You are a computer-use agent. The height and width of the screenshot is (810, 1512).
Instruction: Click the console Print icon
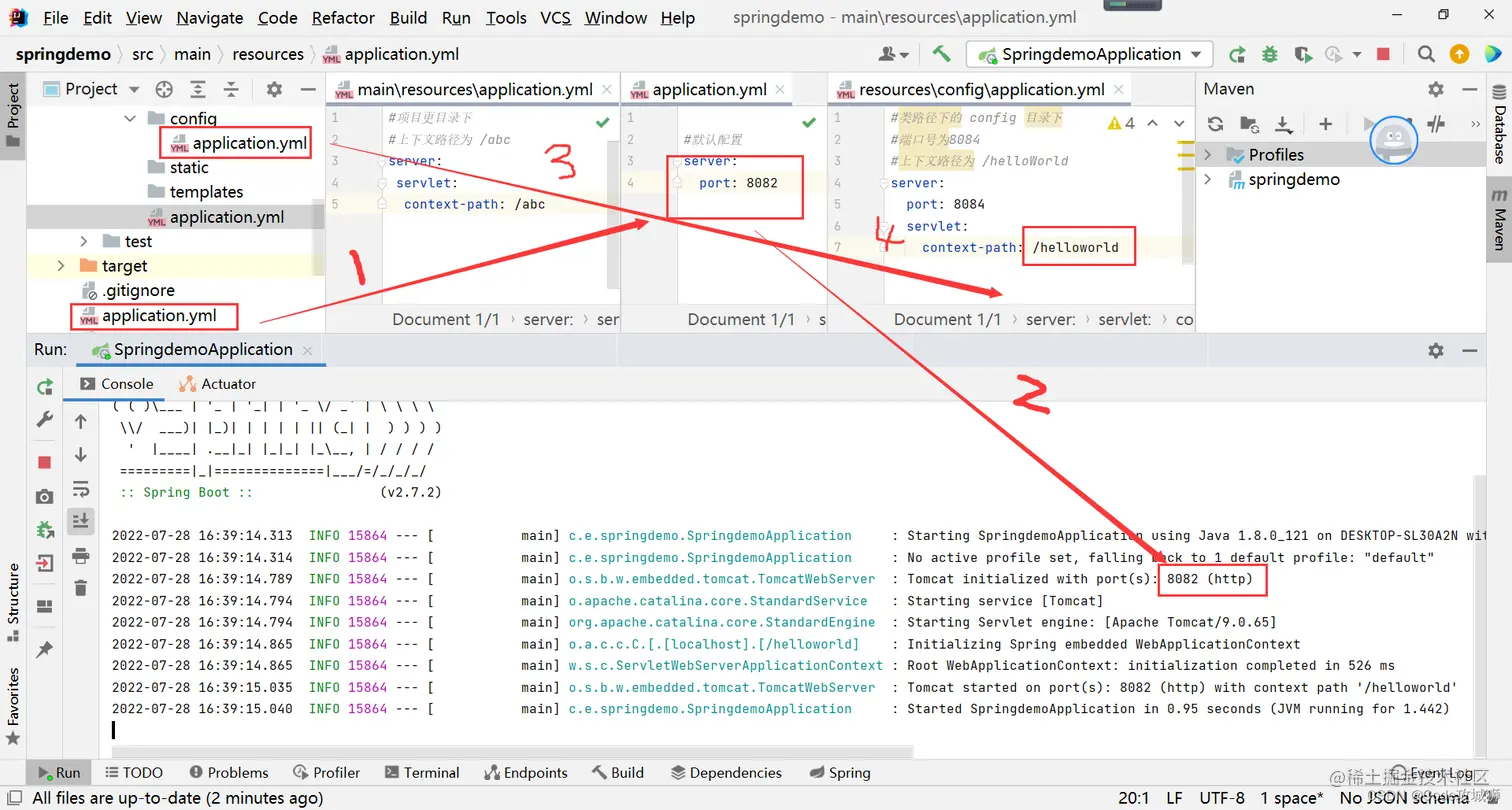[x=81, y=556]
